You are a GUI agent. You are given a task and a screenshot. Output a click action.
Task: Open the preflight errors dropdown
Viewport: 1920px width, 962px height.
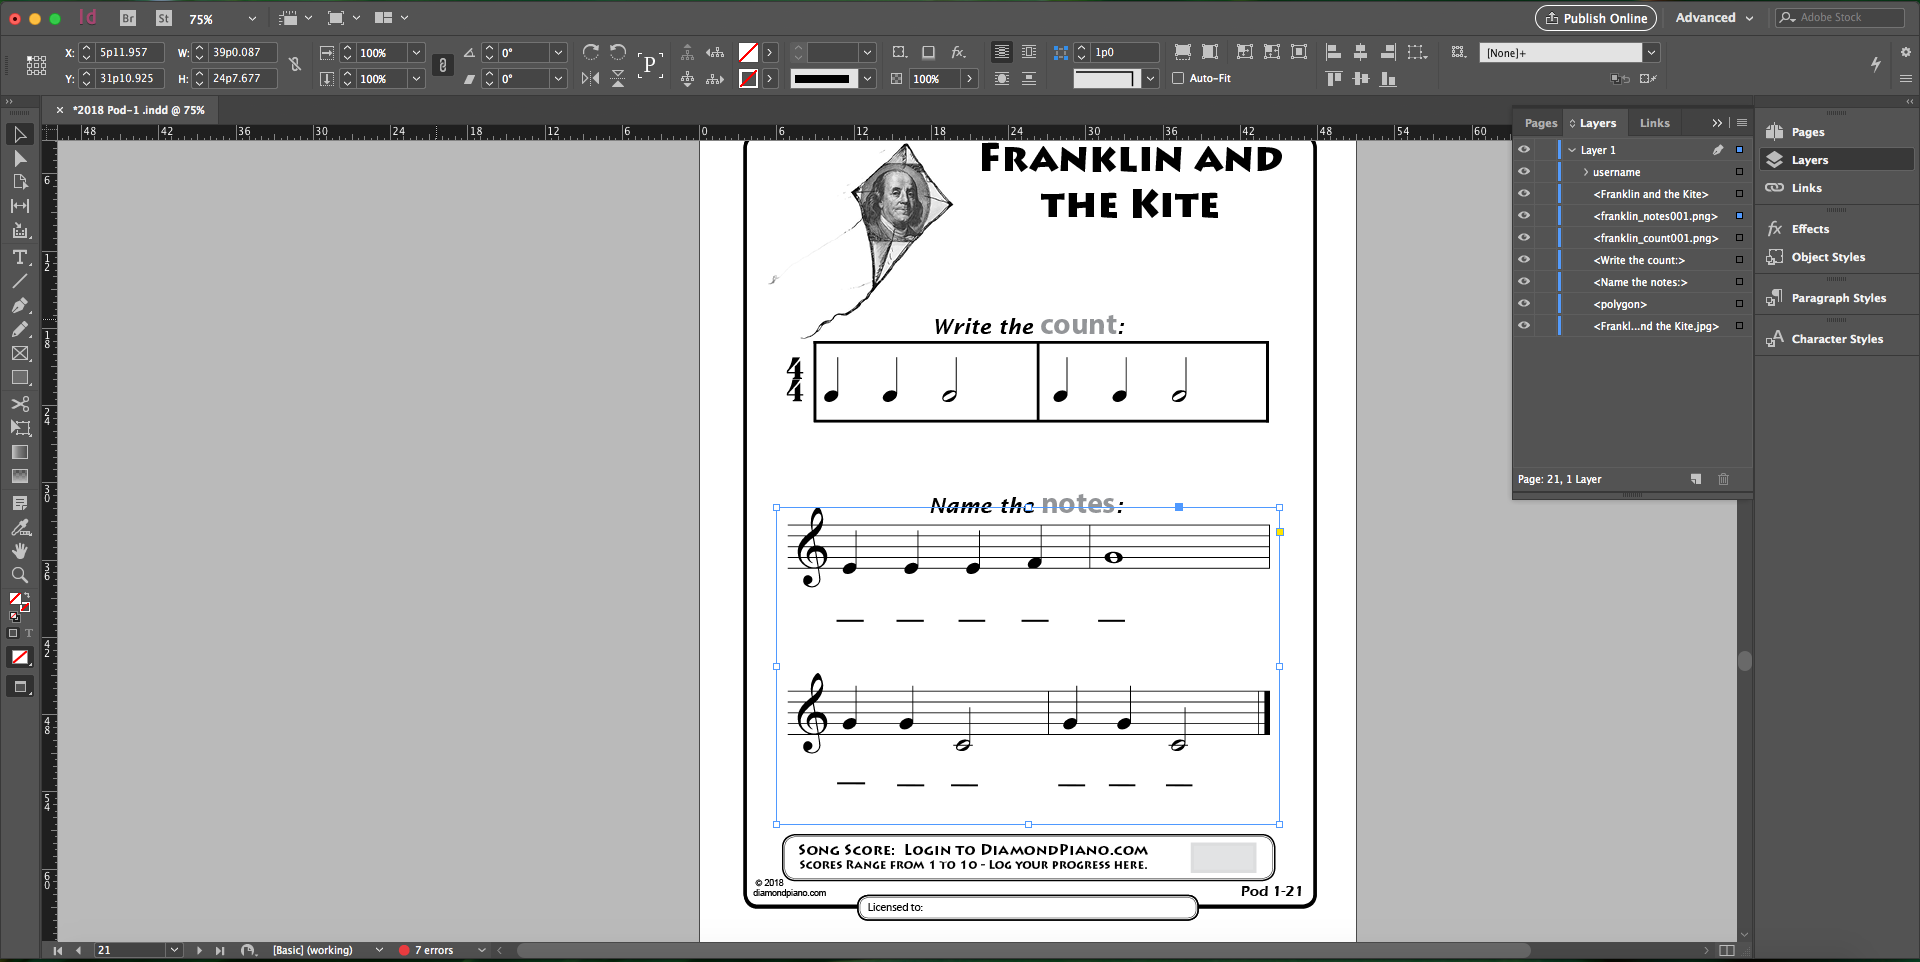pos(482,950)
